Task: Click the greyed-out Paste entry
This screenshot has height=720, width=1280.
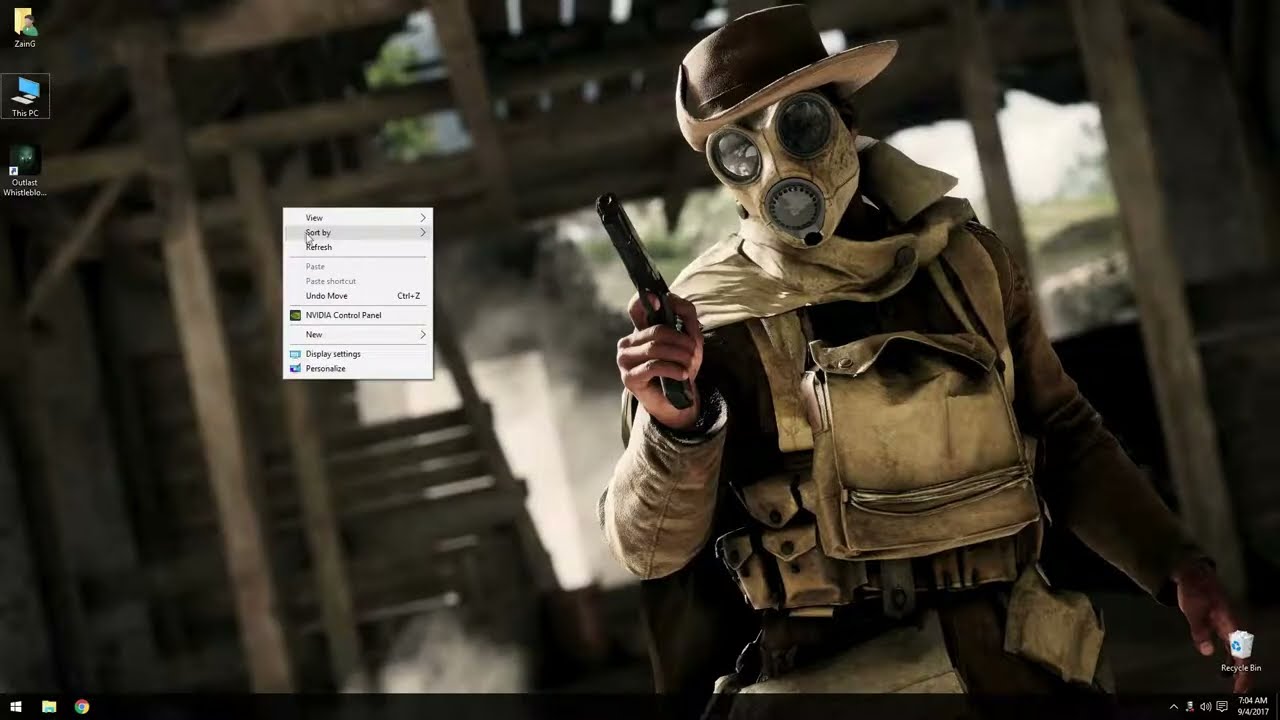Action: 358,266
